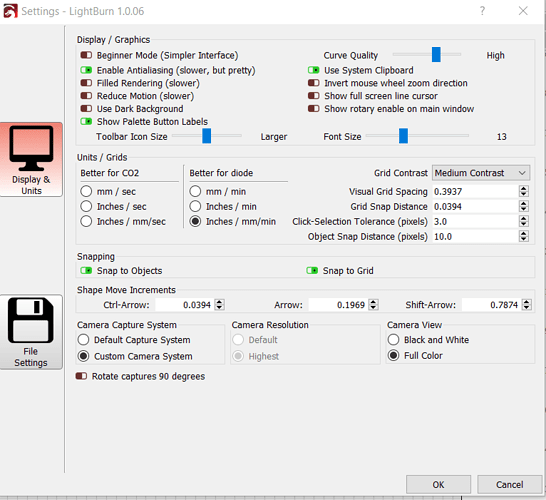Disable Snap to Grid switch
The width and height of the screenshot is (546, 500).
(312, 271)
